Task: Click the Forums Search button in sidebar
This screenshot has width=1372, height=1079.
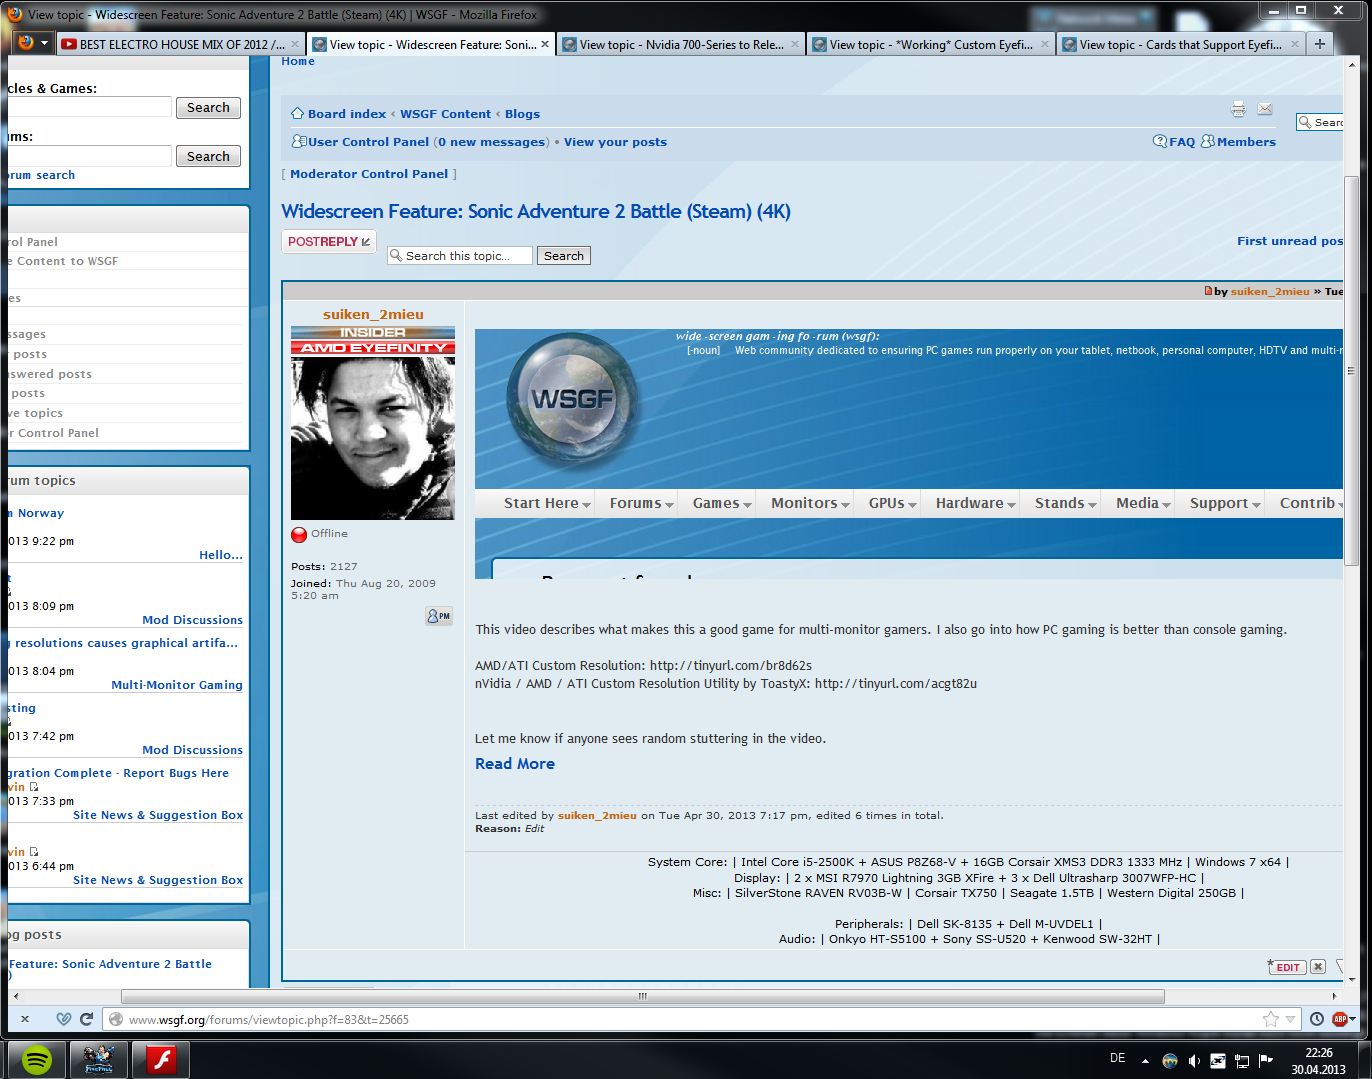Action: (208, 156)
